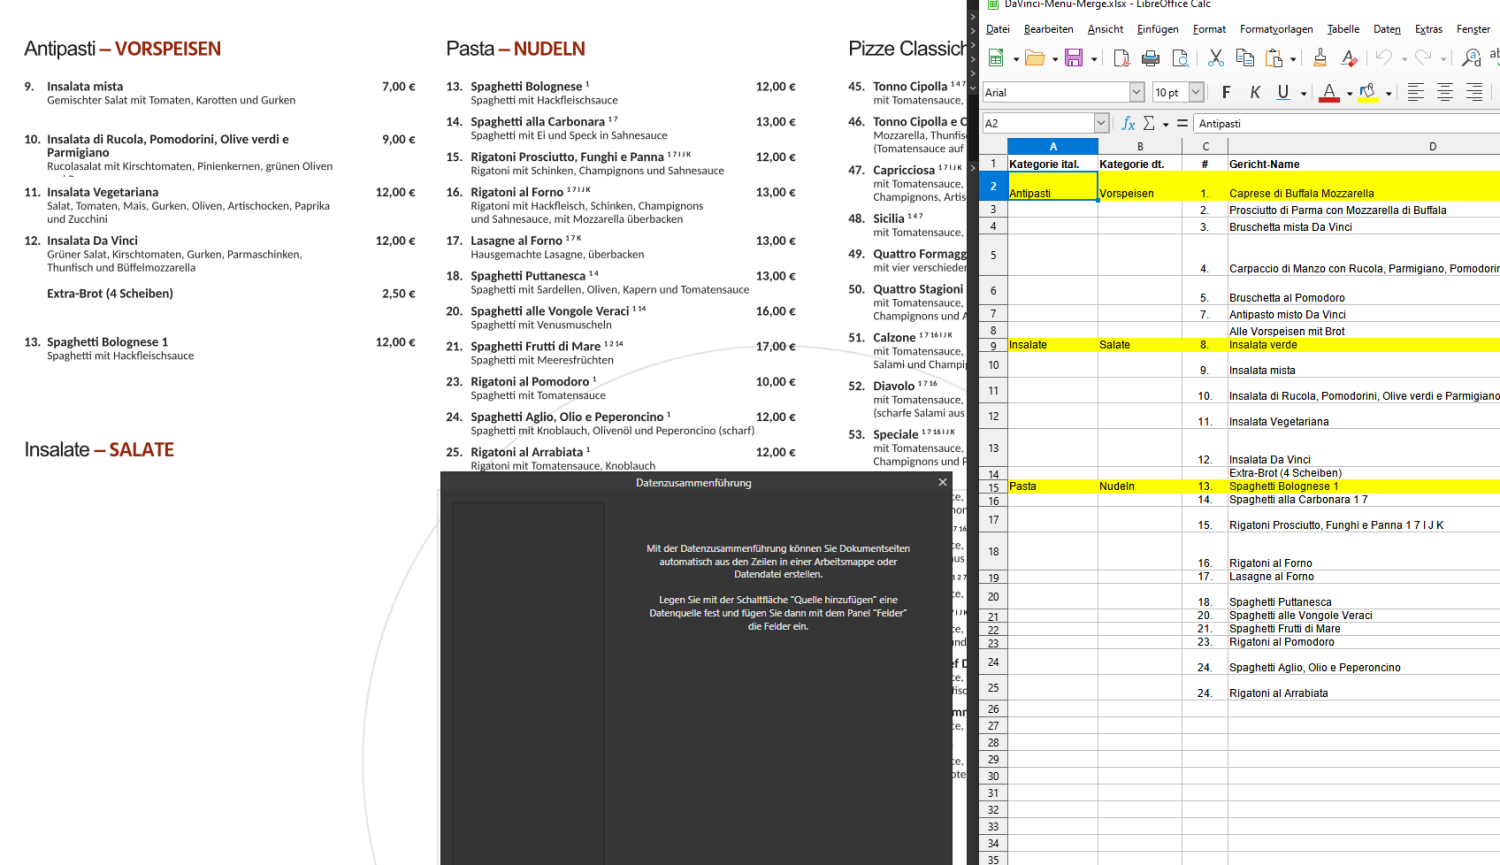Viewport: 1500px width, 865px height.
Task: Select the Clone Formatting paintbrush
Action: [x=1320, y=58]
